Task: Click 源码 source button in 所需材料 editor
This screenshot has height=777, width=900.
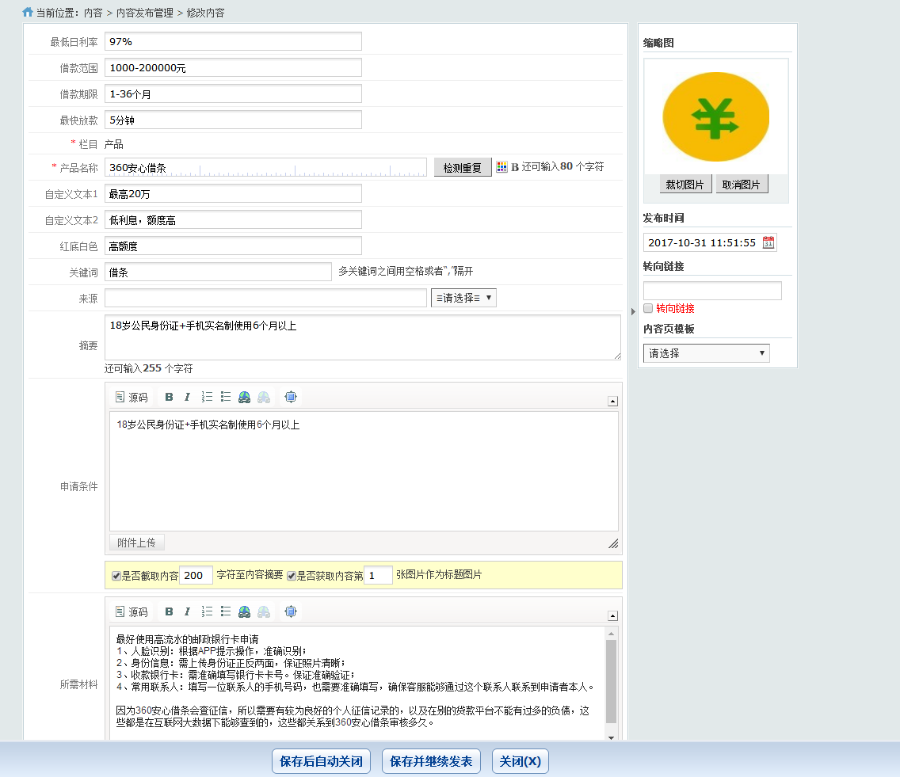Action: [x=131, y=612]
